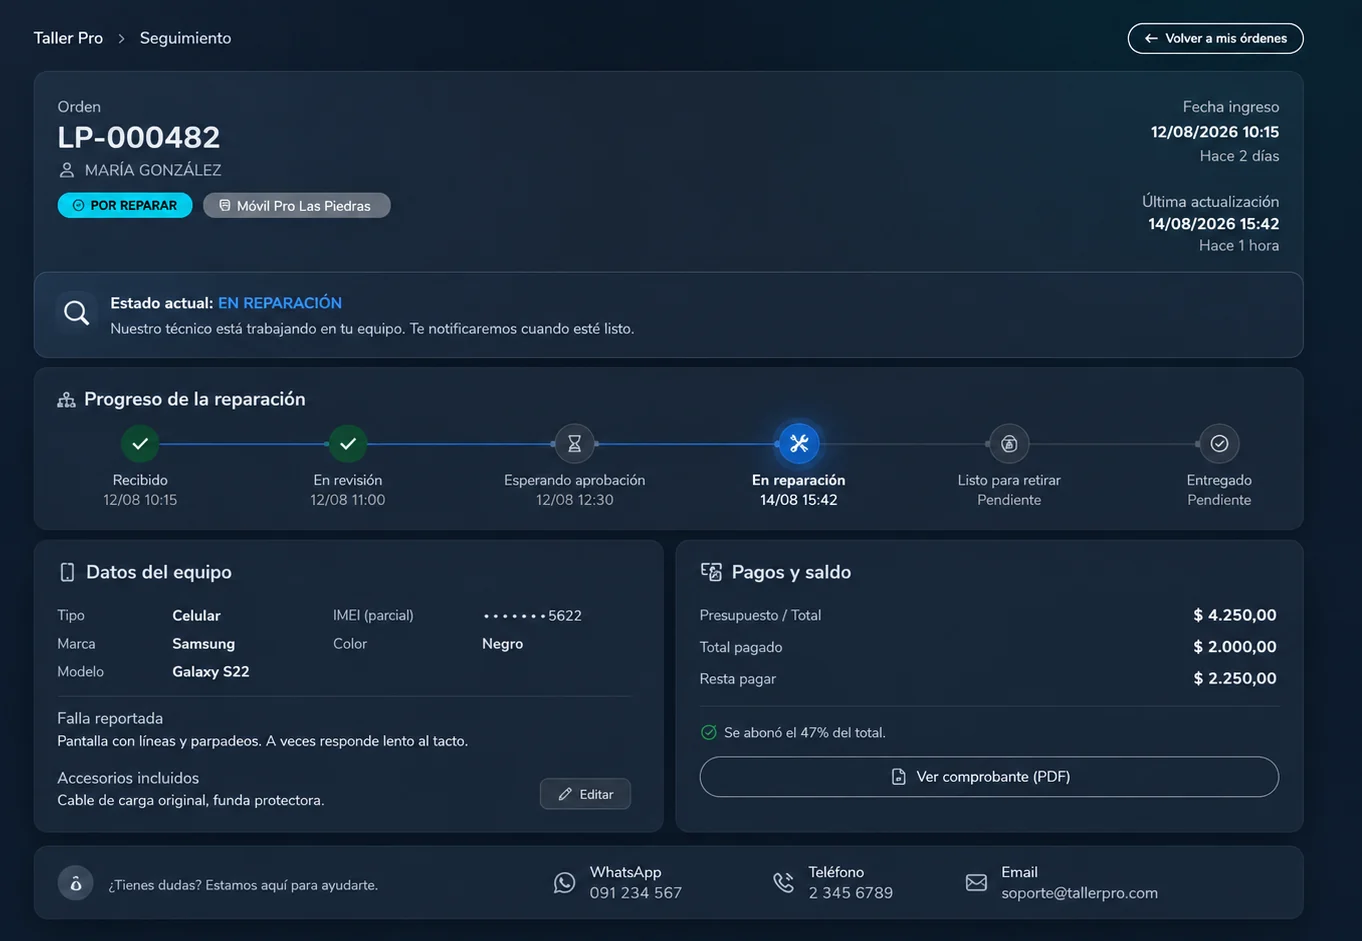The width and height of the screenshot is (1362, 941).
Task: Click the Teléfono handset icon
Action: [783, 882]
